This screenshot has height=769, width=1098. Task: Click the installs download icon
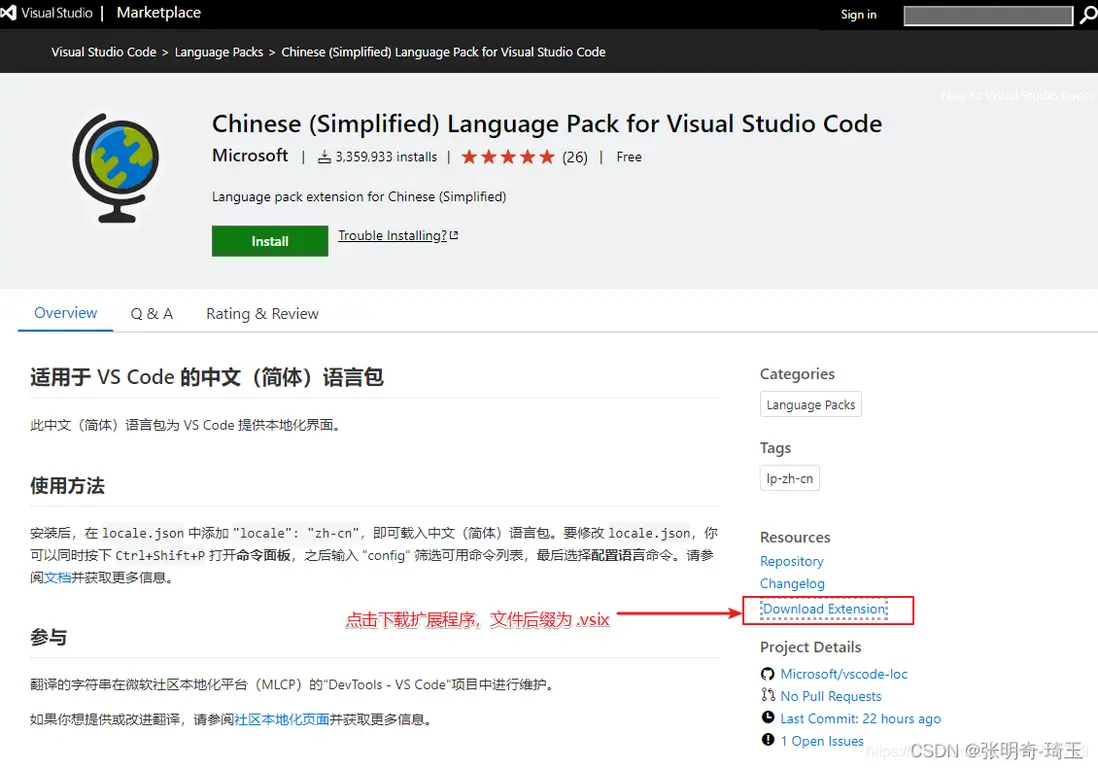point(324,157)
